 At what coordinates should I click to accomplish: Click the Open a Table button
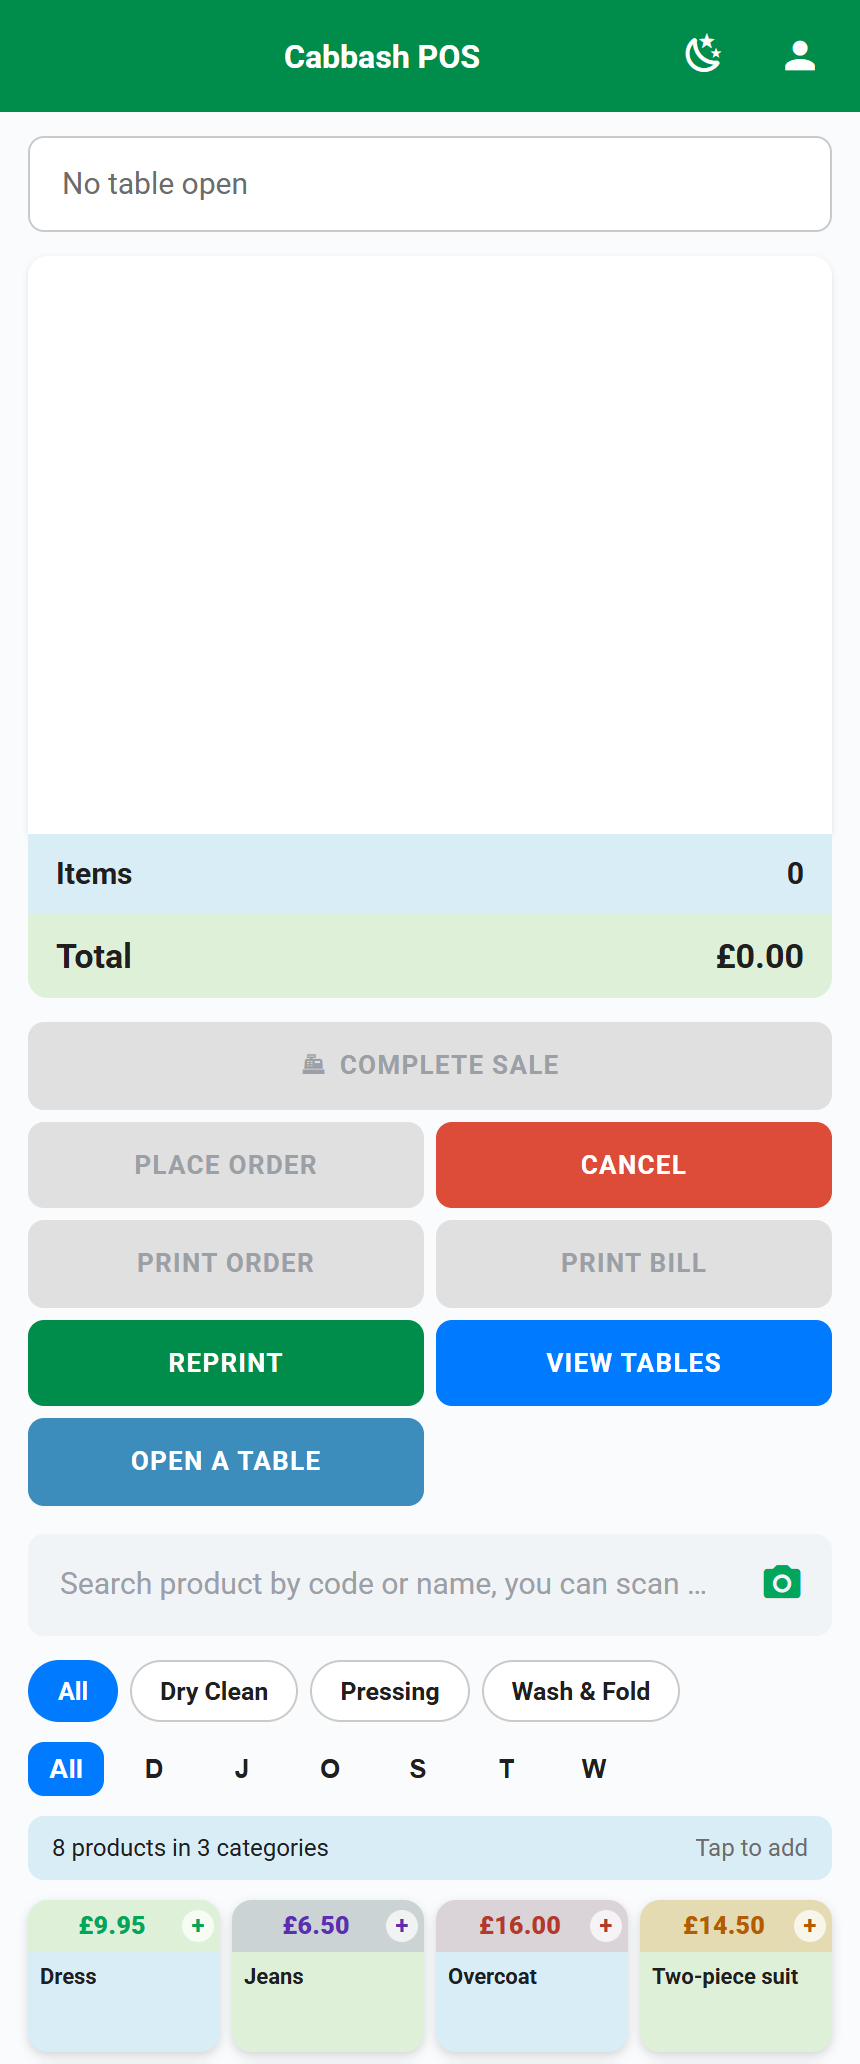[x=226, y=1461]
